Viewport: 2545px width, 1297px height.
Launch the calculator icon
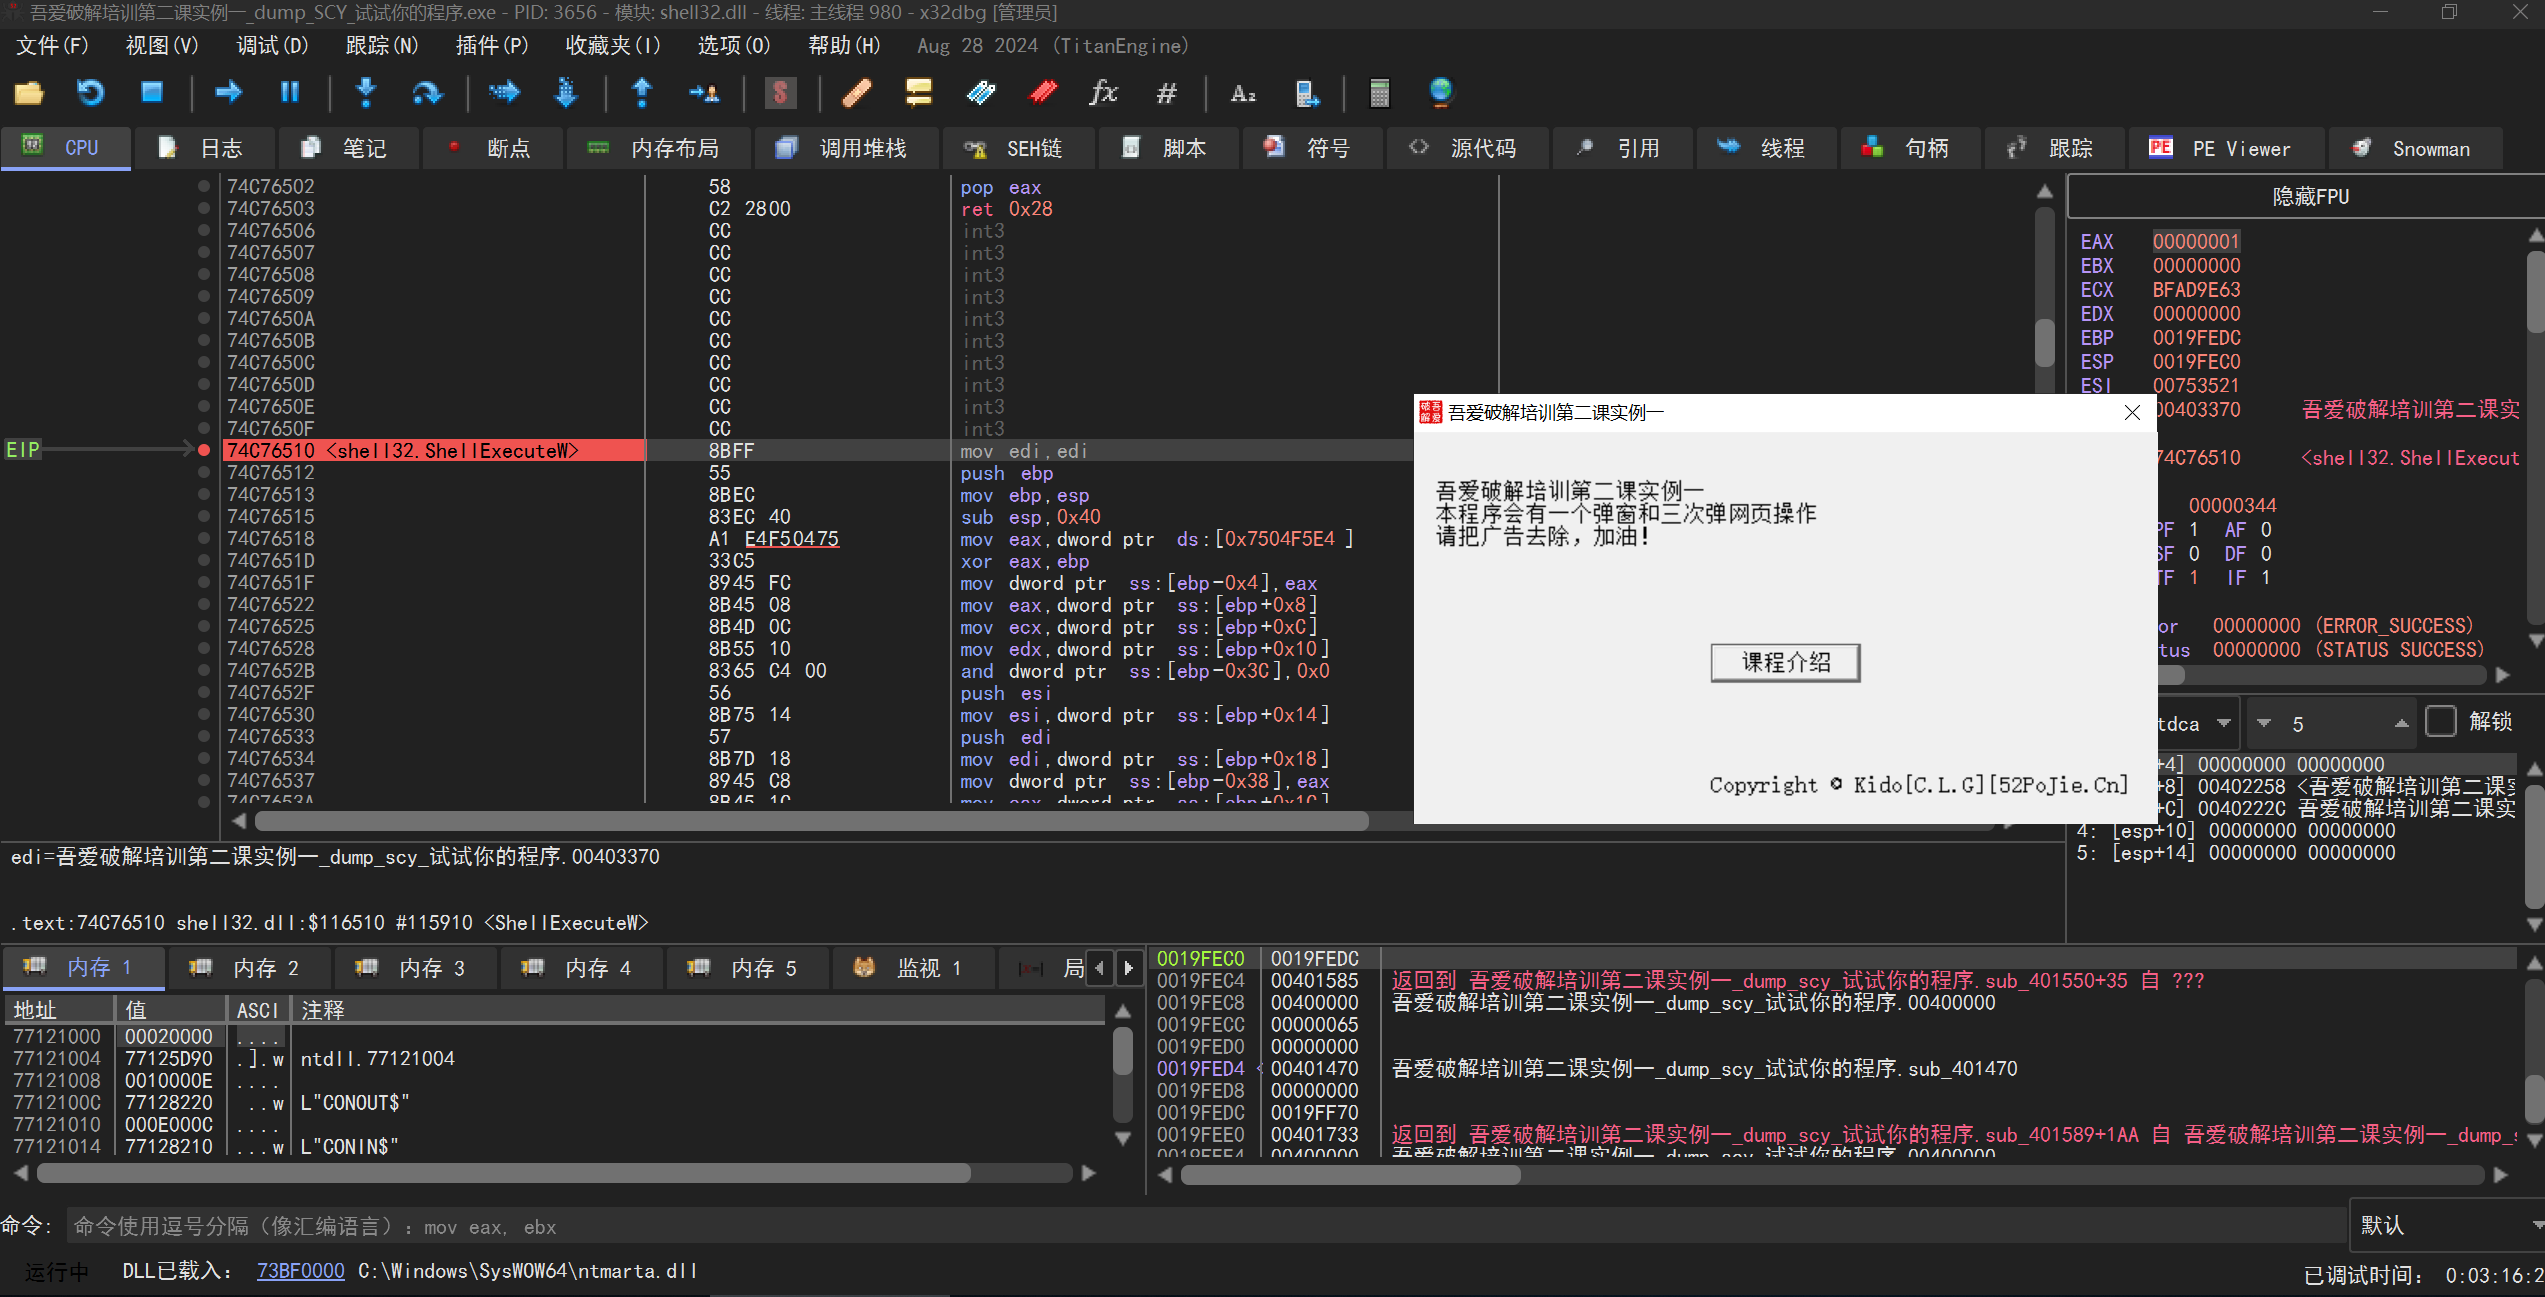tap(1379, 93)
